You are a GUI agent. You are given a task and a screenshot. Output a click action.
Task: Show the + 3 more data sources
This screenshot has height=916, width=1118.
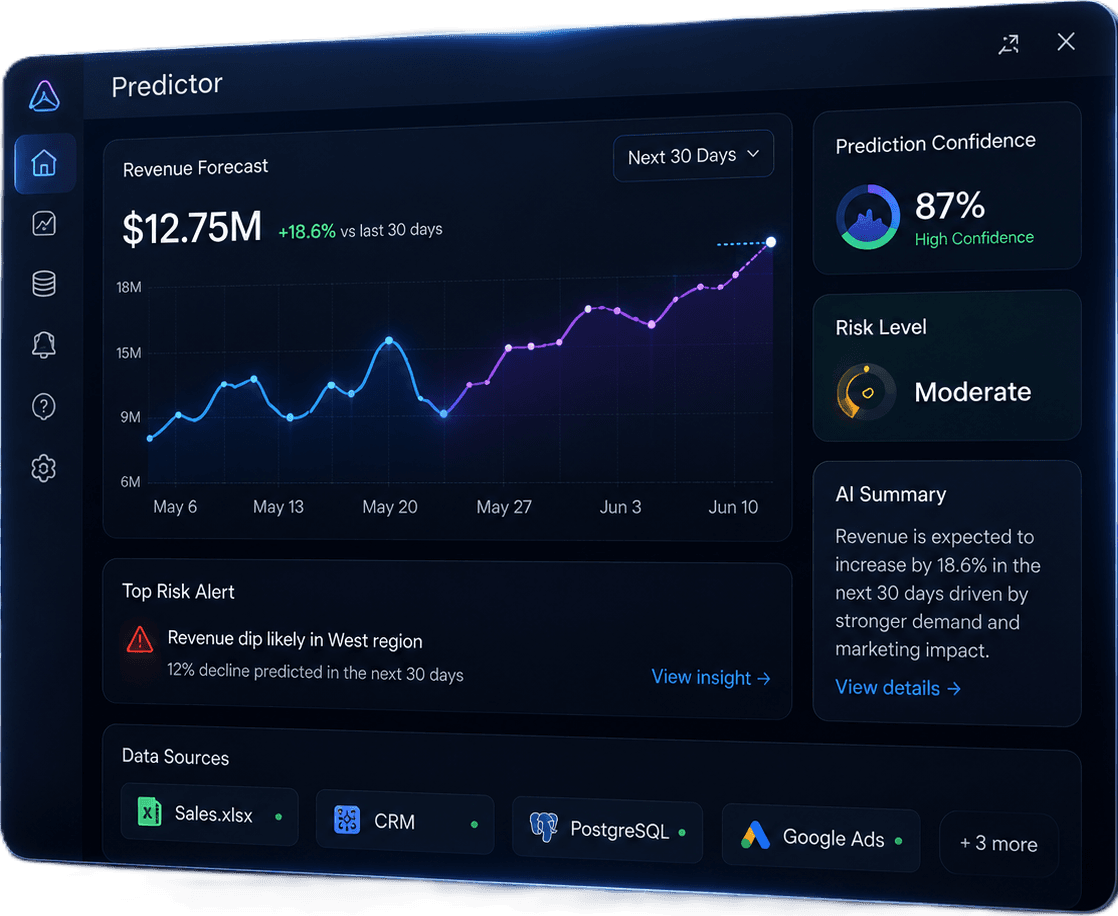point(998,844)
